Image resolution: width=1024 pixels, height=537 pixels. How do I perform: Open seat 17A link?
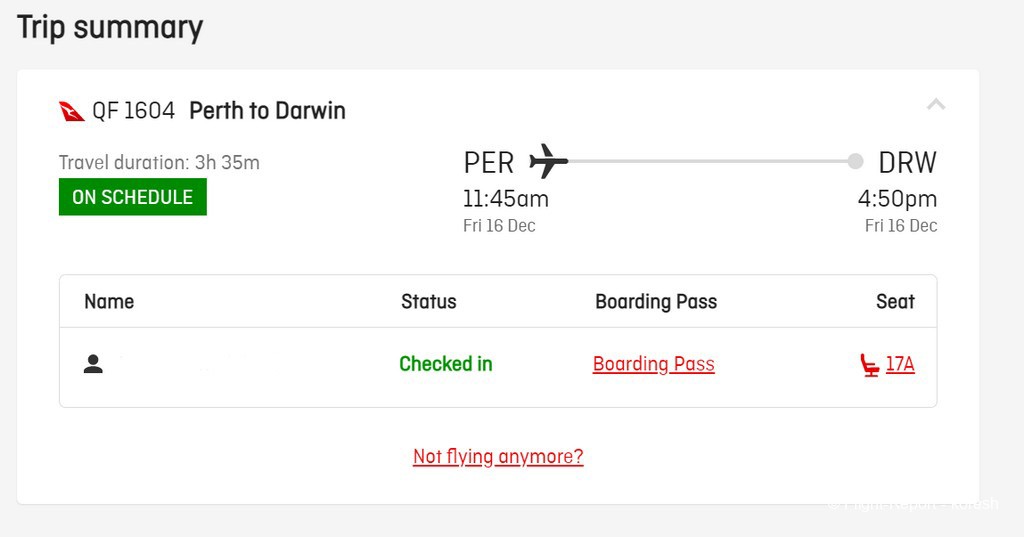click(900, 364)
